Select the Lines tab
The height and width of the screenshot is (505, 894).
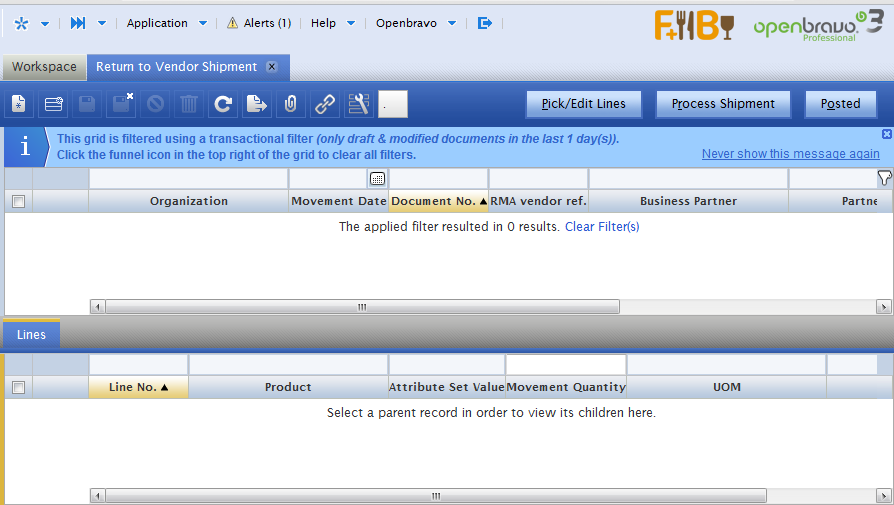pos(31,335)
